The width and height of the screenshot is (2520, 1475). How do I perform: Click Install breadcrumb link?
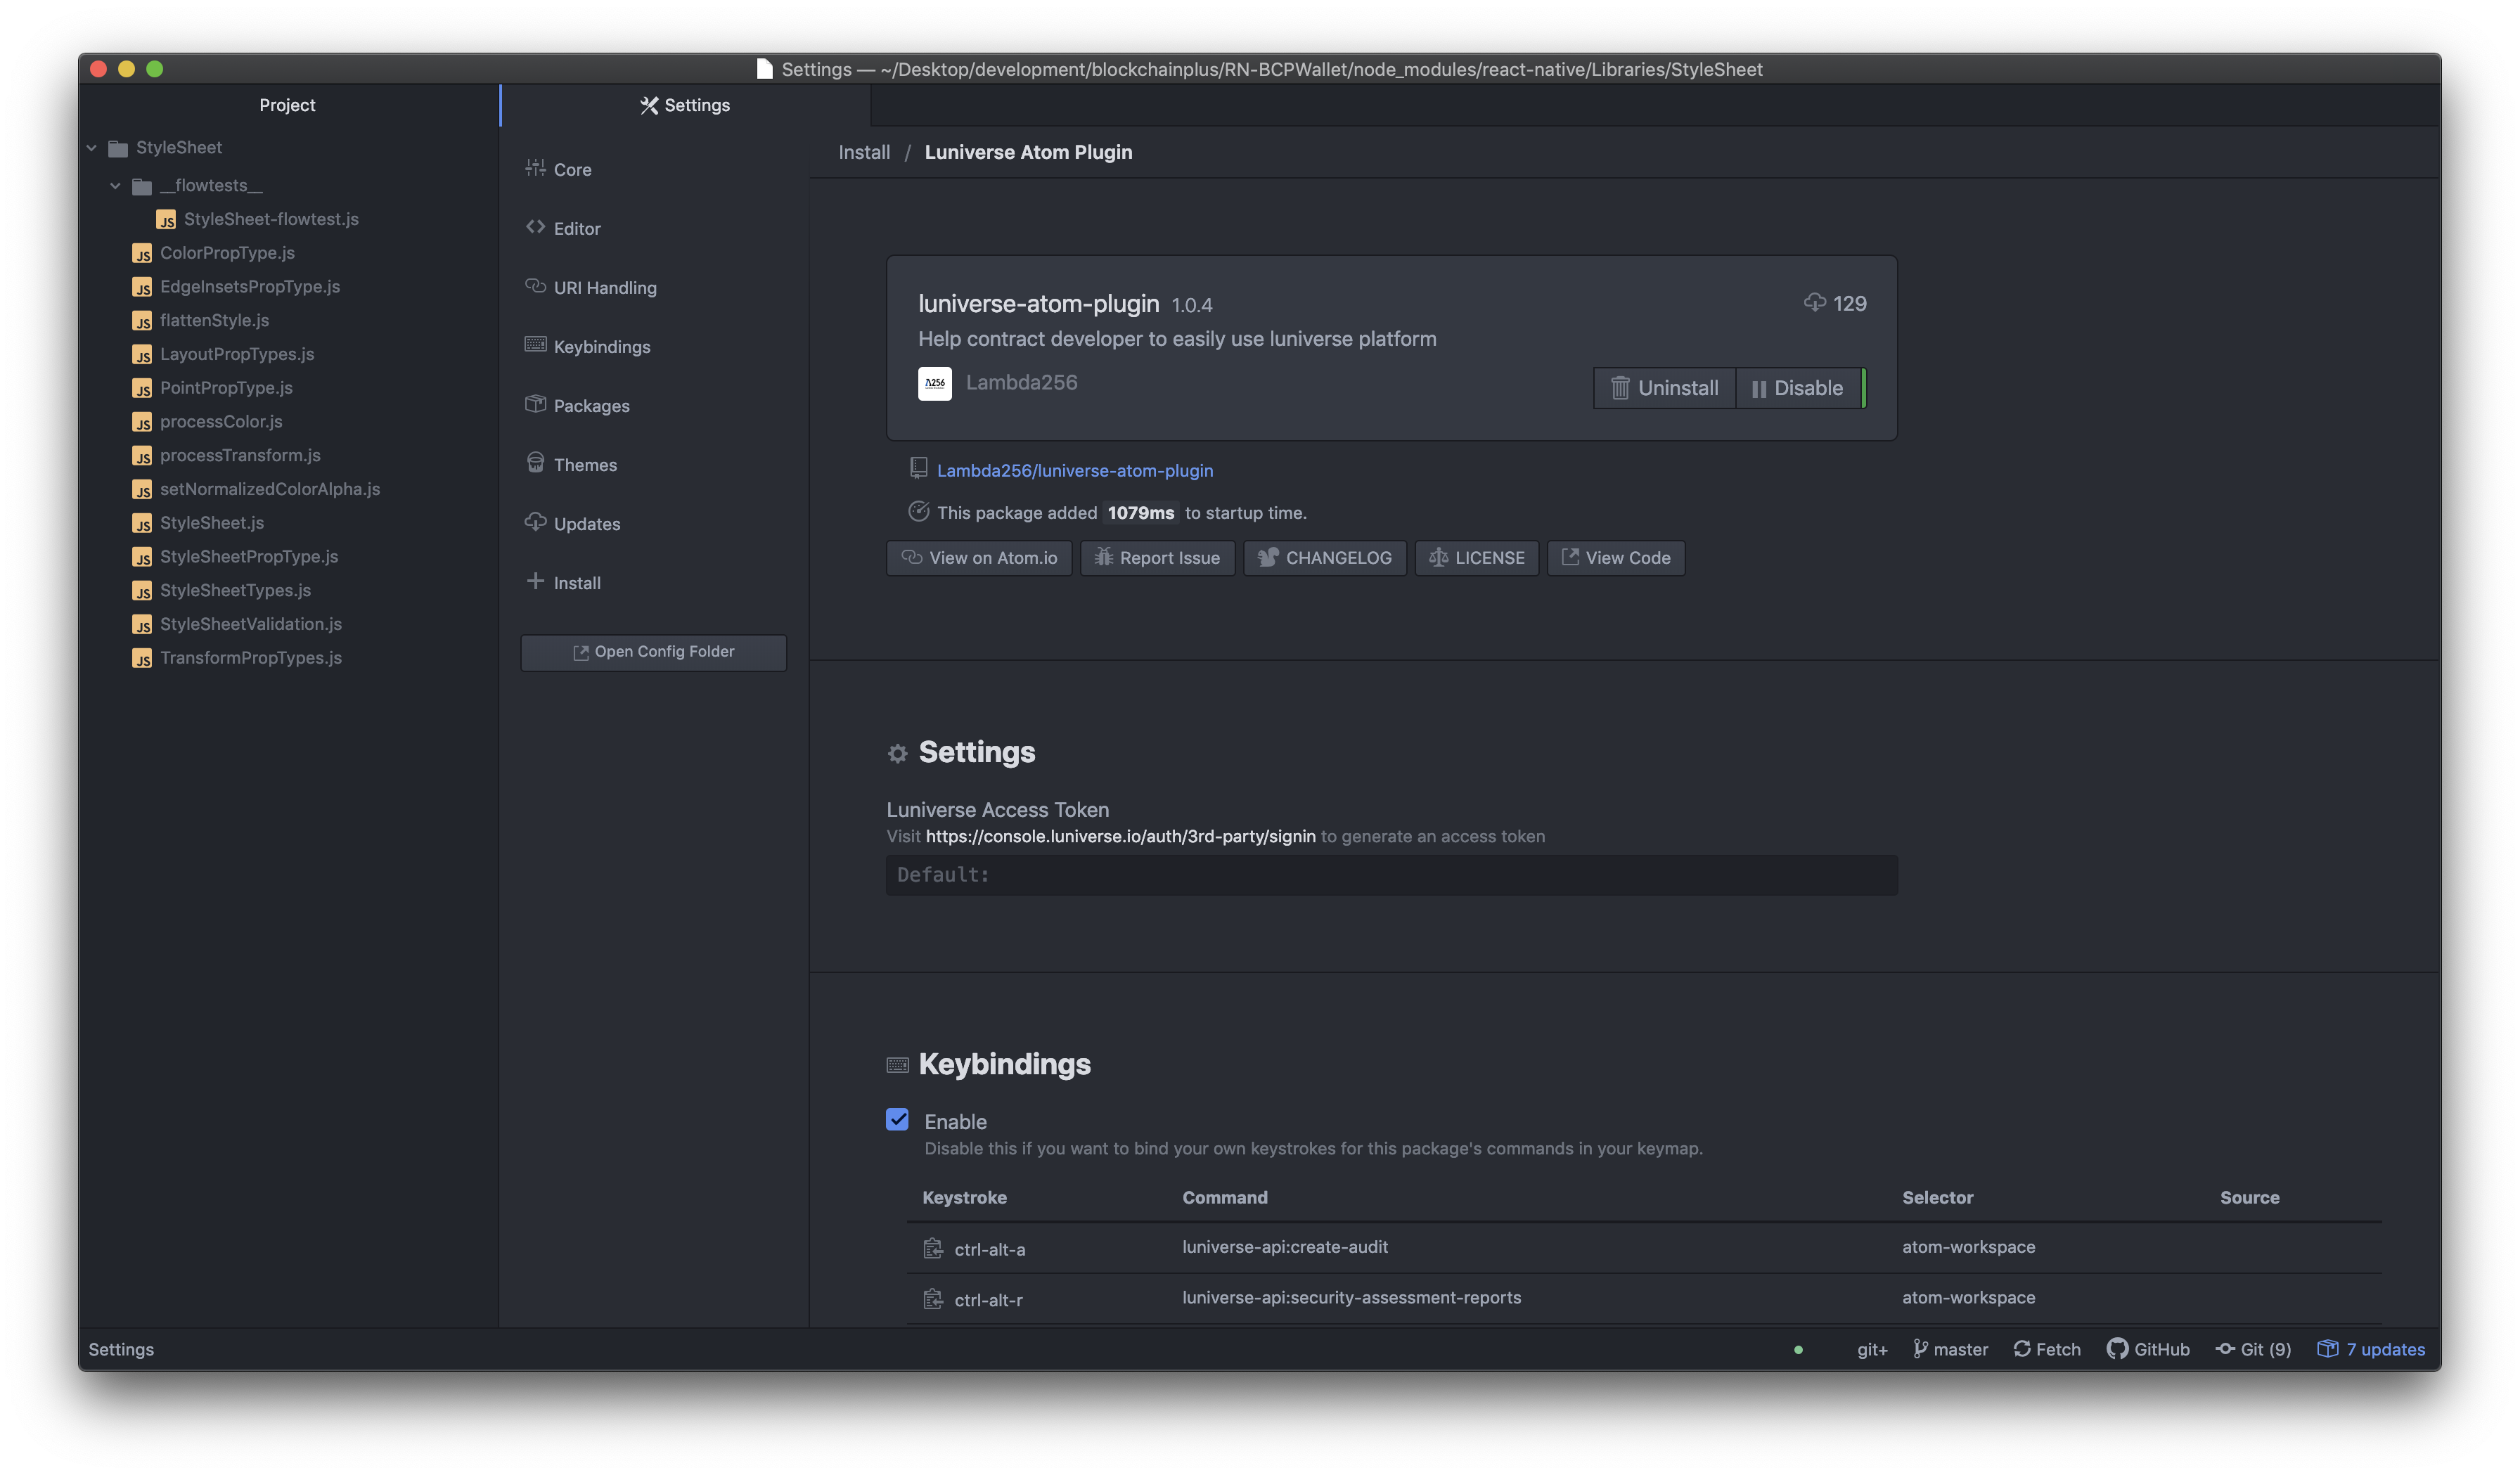[864, 152]
